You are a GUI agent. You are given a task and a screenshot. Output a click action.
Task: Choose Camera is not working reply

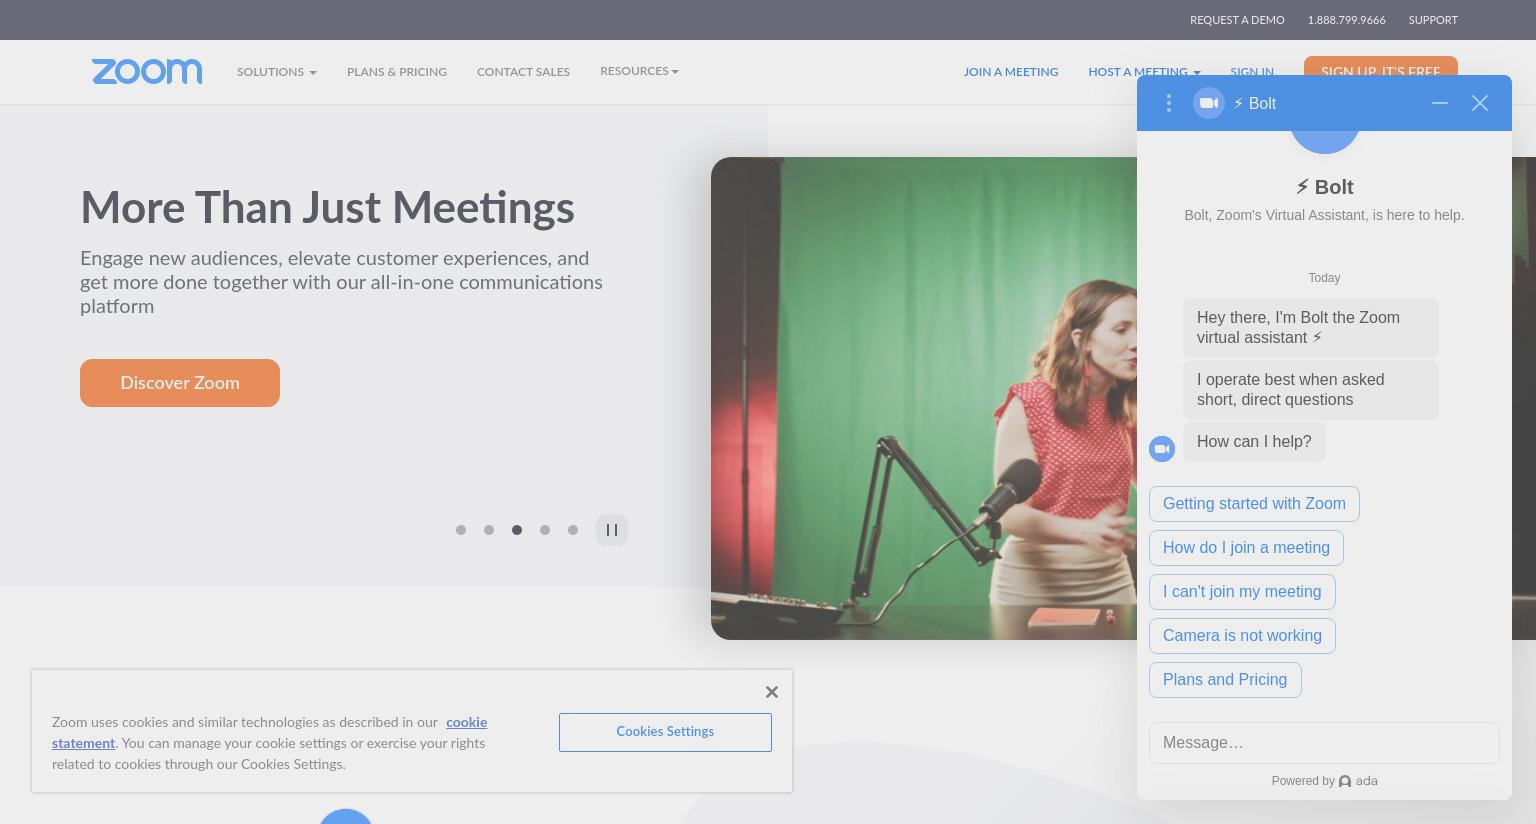pyautogui.click(x=1242, y=636)
